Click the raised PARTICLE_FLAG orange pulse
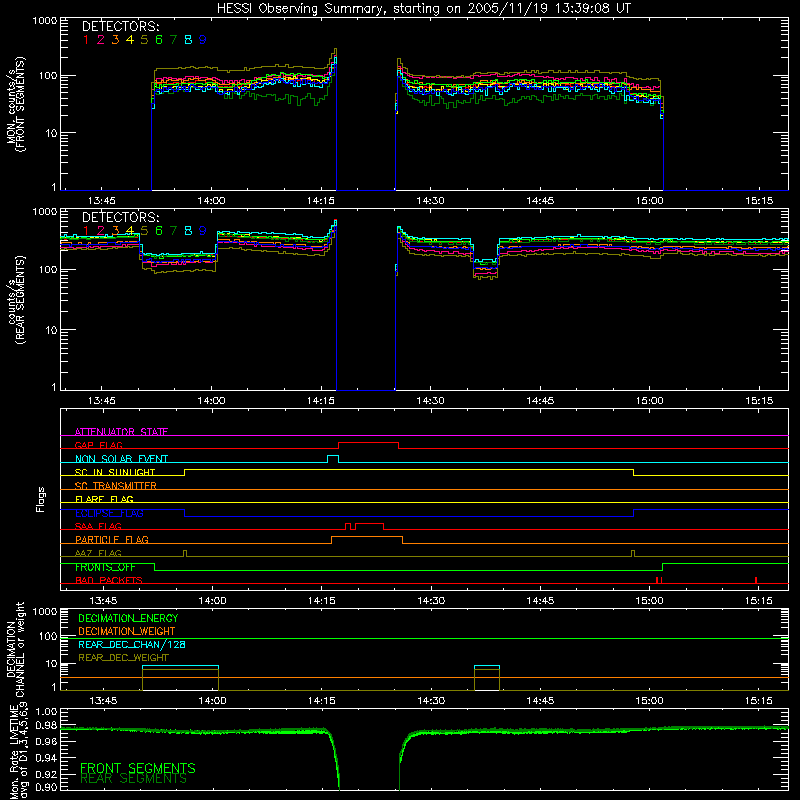 [367, 537]
